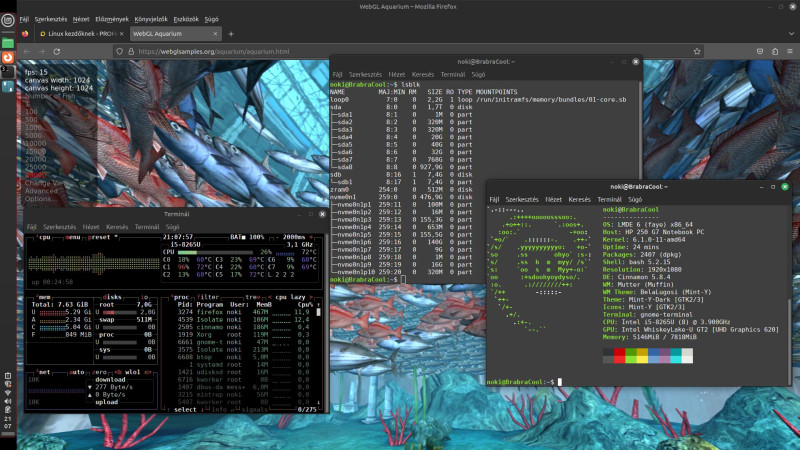Select the WebGL Aquarium tab
This screenshot has width=800, height=450.
click(174, 34)
